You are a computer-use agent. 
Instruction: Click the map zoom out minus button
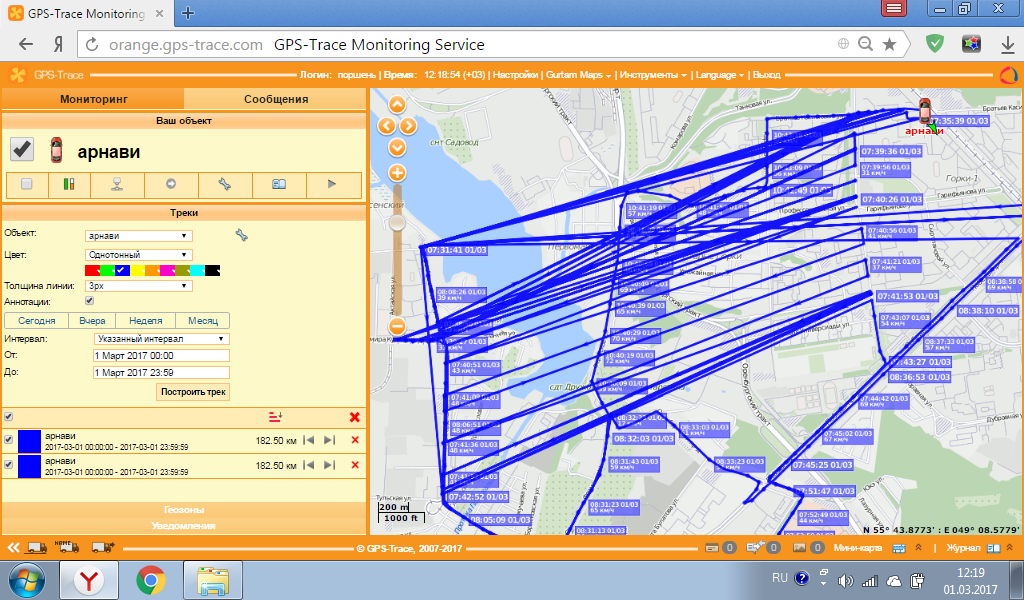(x=397, y=326)
